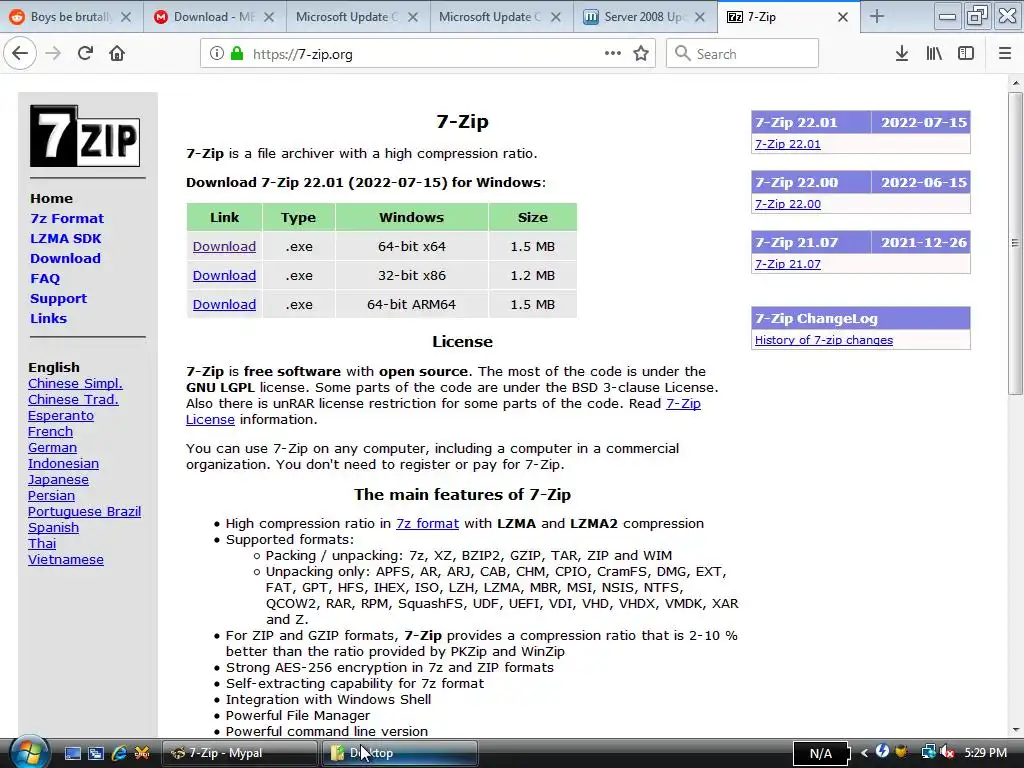The width and height of the screenshot is (1024, 768).
Task: Click the green secure padlock icon
Action: [x=236, y=54]
